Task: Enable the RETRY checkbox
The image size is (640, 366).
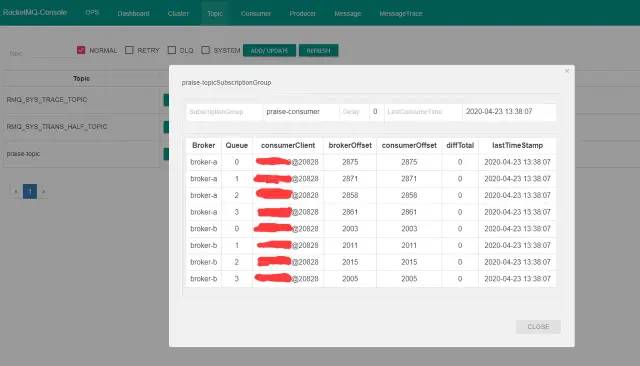Action: click(129, 50)
